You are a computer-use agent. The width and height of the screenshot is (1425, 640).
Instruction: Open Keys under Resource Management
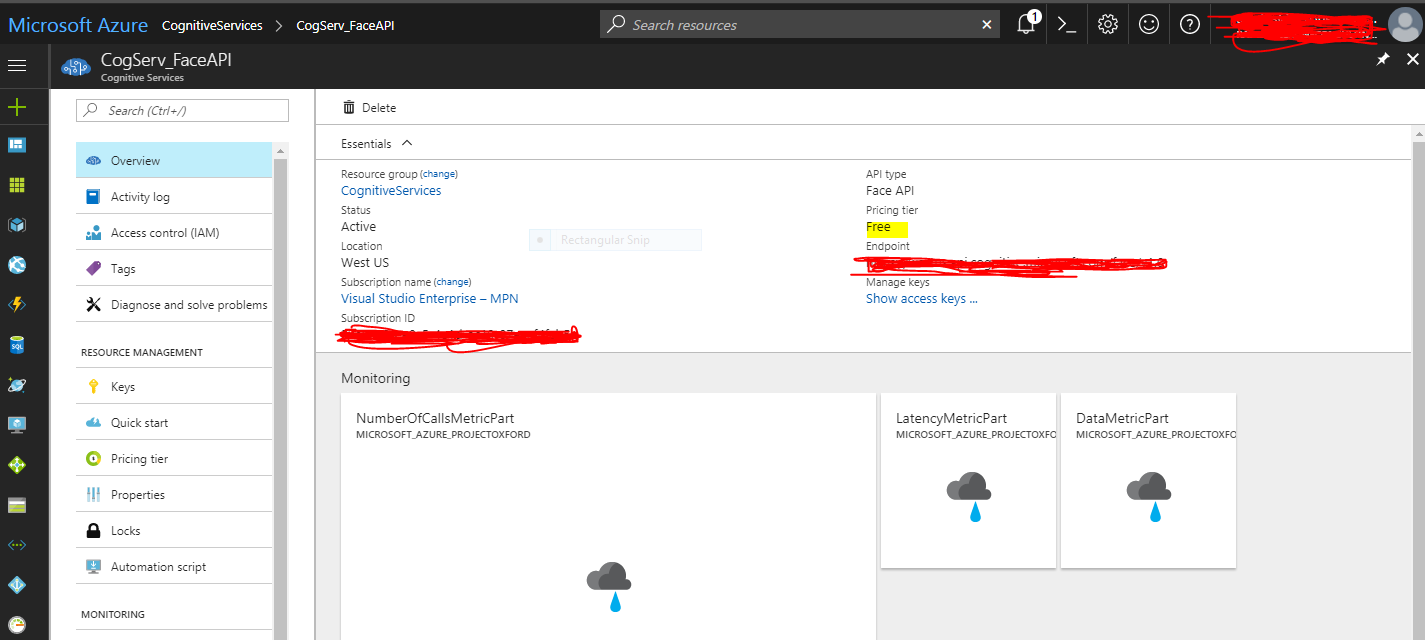coord(174,386)
